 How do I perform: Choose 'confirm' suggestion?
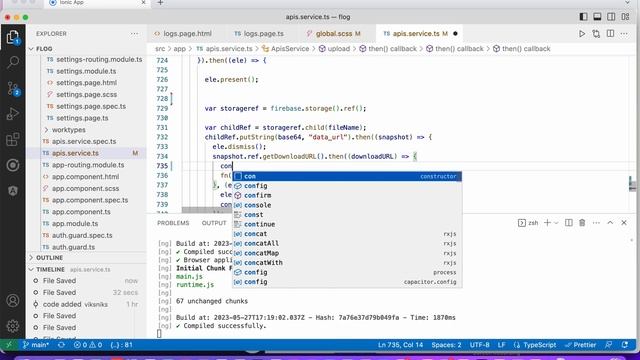tap(347, 196)
